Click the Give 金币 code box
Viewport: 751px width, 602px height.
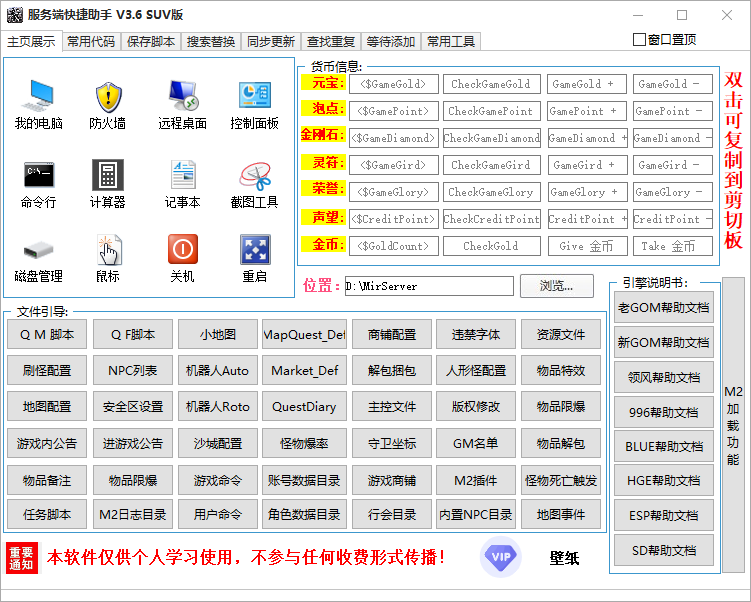[x=587, y=246]
